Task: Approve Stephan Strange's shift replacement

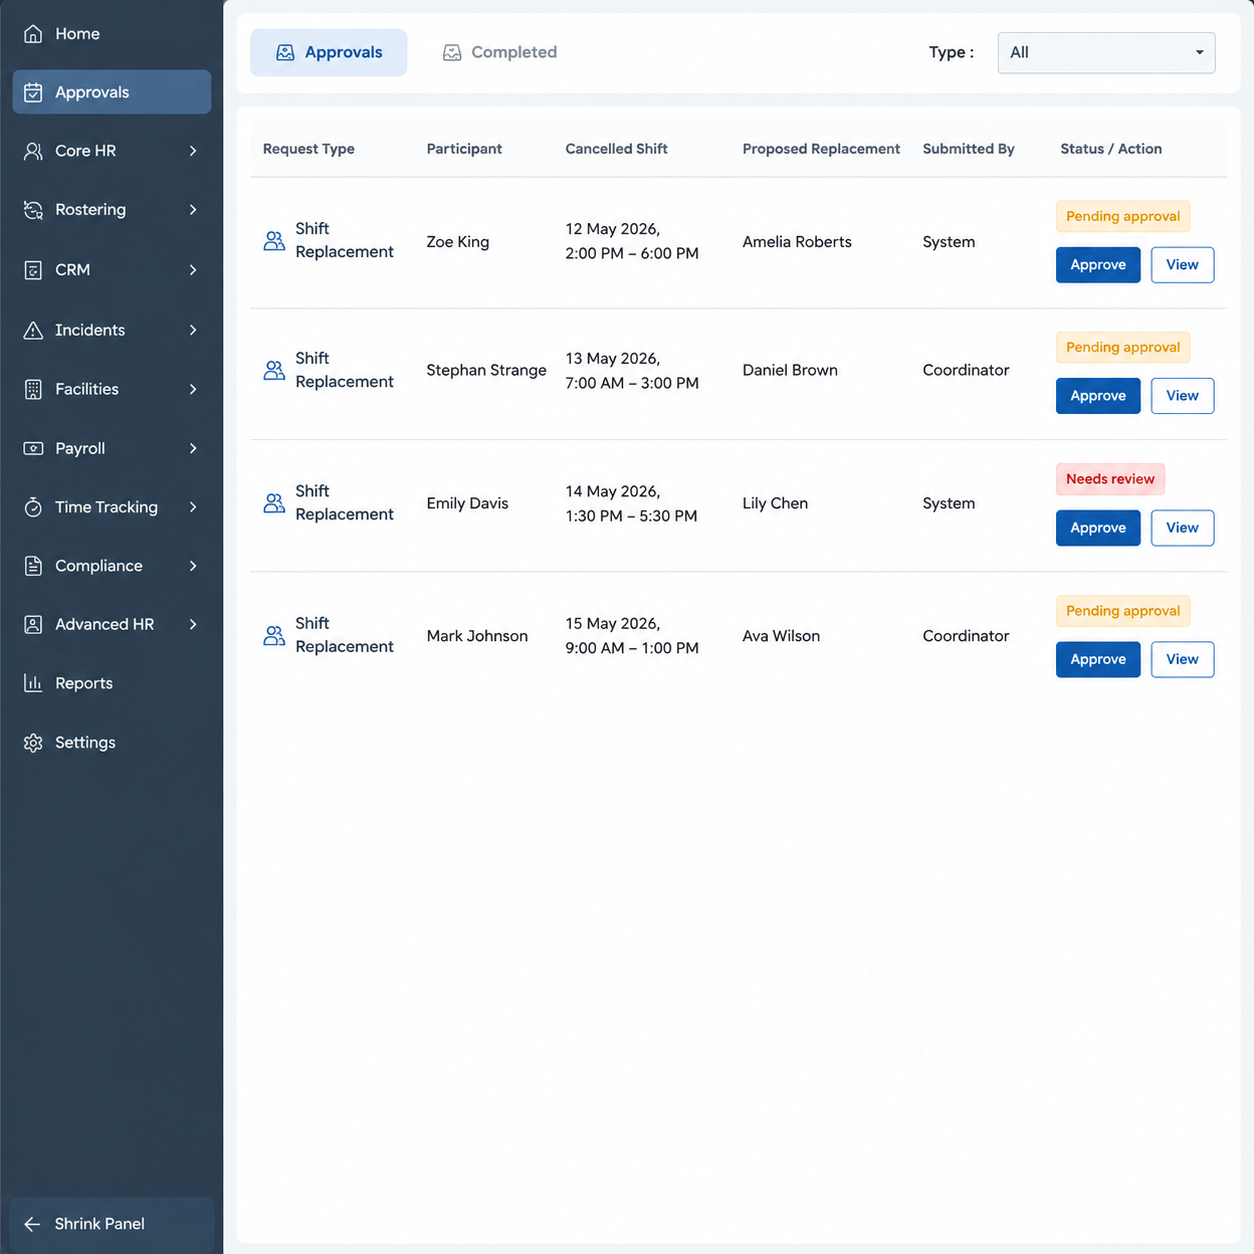Action: [x=1098, y=396]
